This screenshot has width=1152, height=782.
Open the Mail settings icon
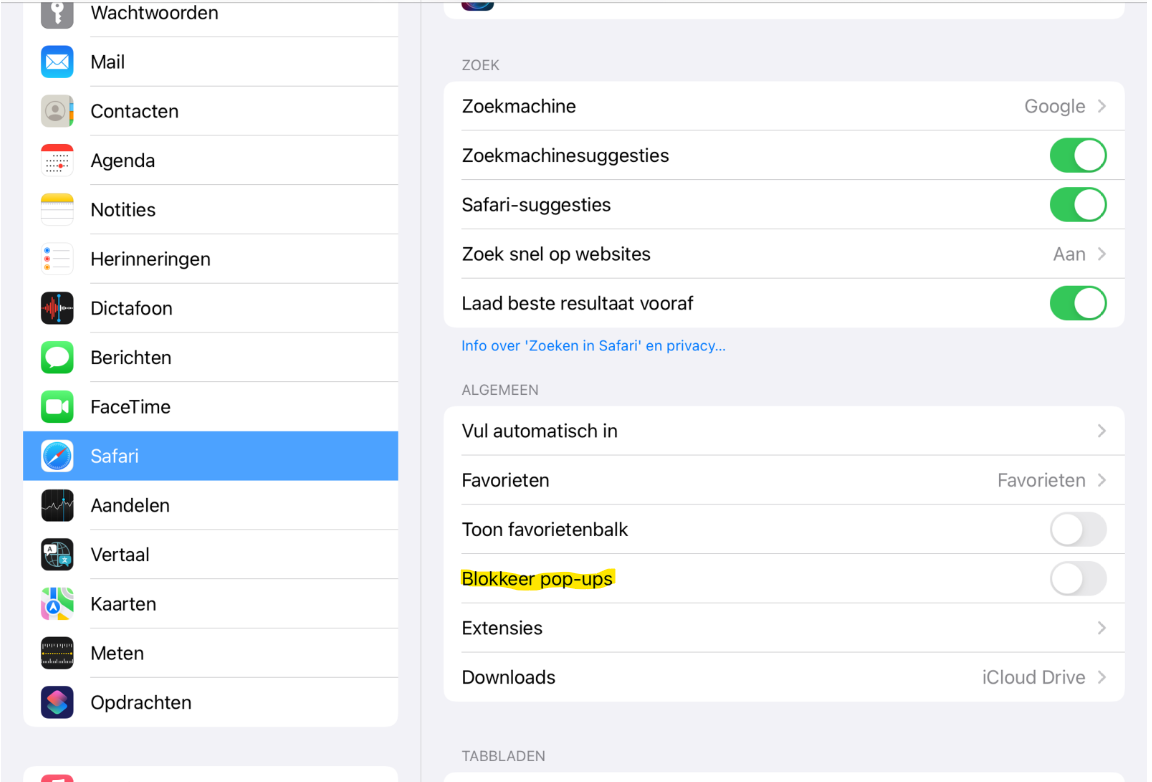tap(57, 62)
